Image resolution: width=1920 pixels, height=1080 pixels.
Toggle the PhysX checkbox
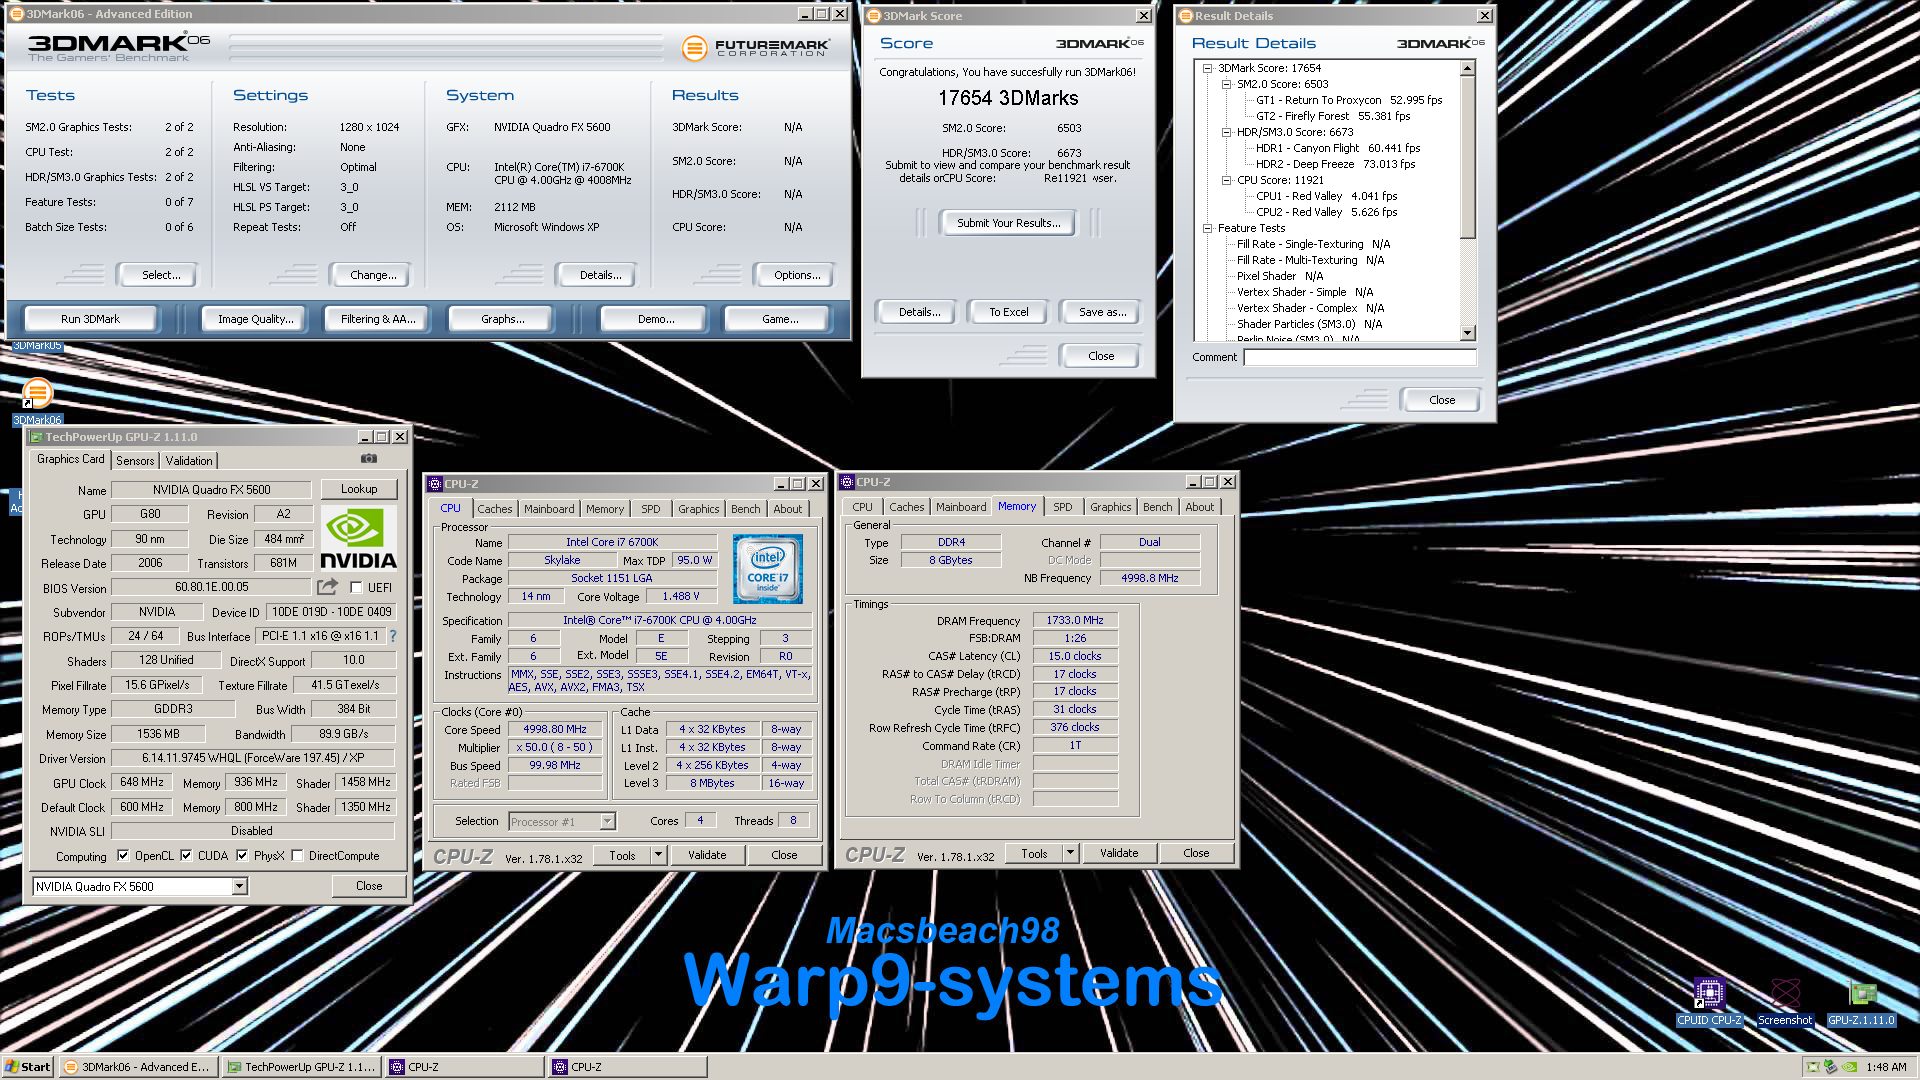coord(242,856)
